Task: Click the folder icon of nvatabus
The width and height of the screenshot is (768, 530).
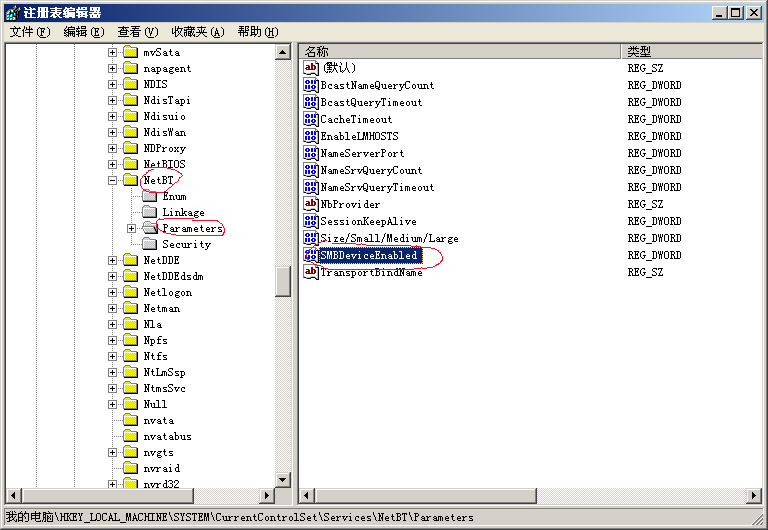Action: [x=130, y=436]
